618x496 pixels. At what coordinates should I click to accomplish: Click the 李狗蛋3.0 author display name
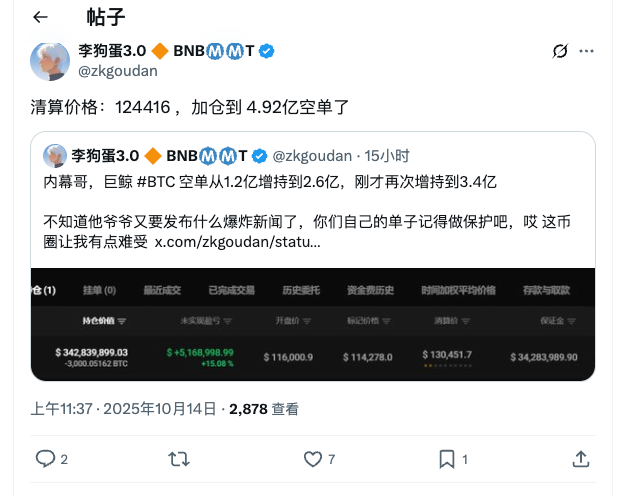pyautogui.click(x=112, y=51)
